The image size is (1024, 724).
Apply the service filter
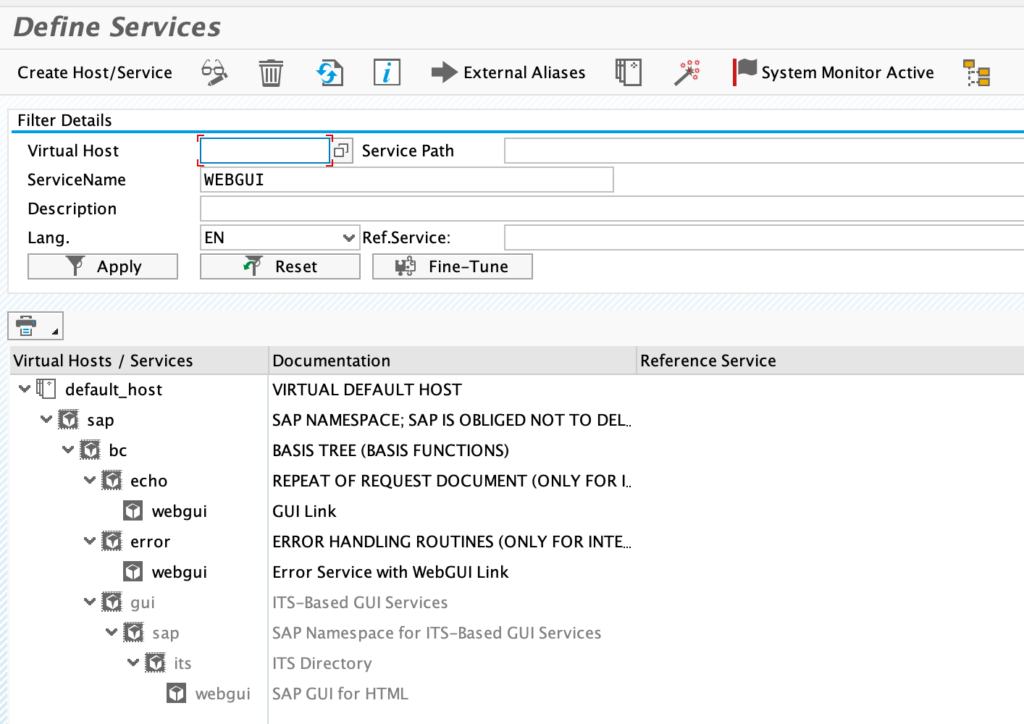tap(102, 266)
